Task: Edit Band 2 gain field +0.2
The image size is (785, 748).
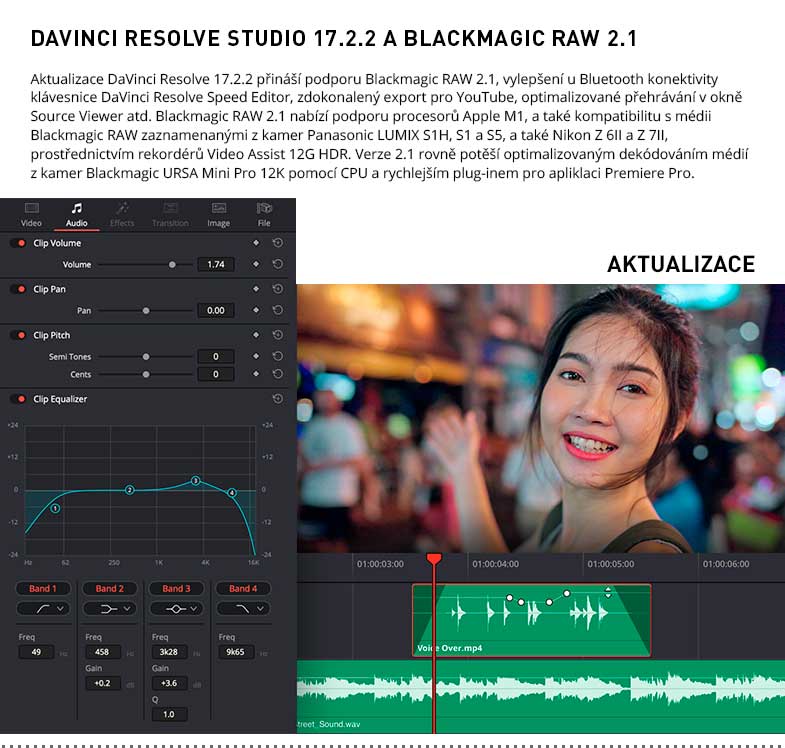Action: pos(102,683)
